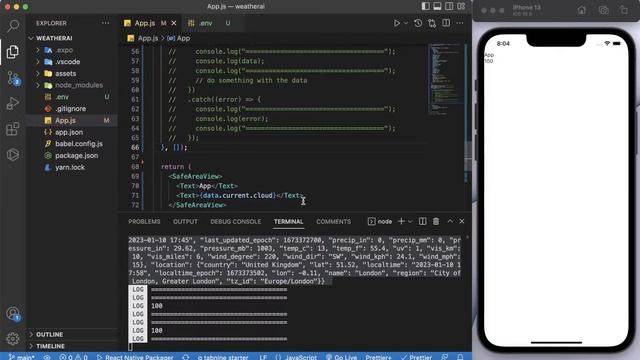Open the Extensions view

13,129
